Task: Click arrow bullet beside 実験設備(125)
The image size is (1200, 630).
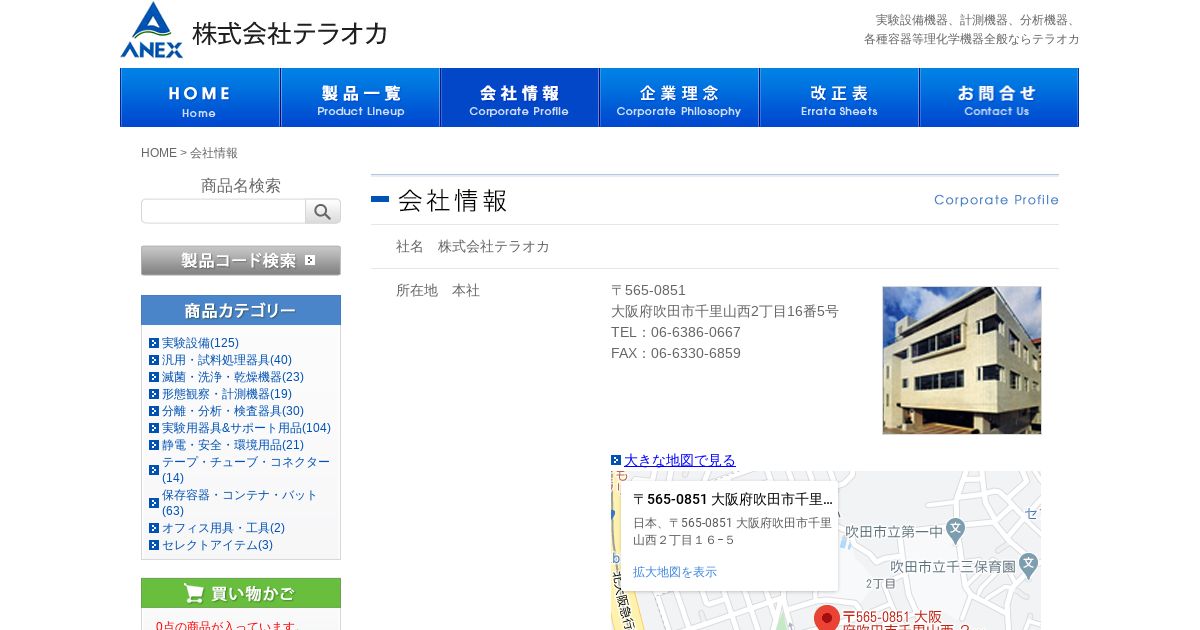Action: 154,343
